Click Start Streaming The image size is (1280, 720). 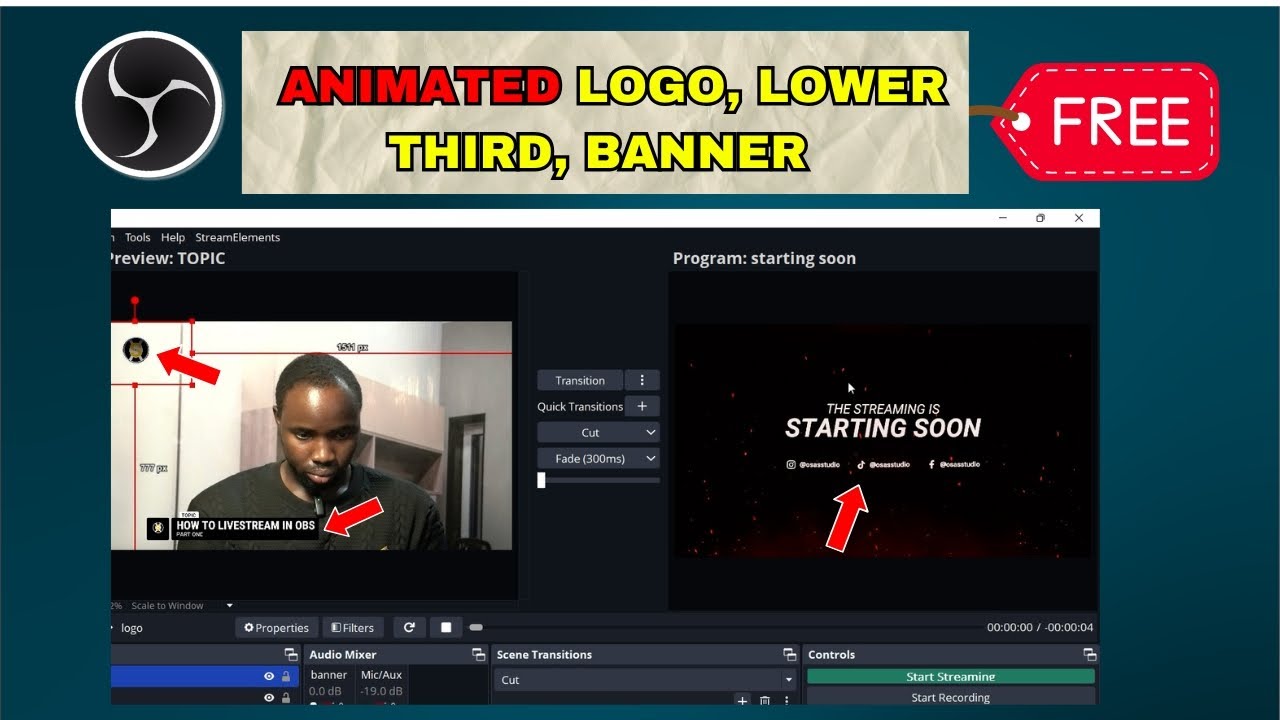click(x=950, y=677)
